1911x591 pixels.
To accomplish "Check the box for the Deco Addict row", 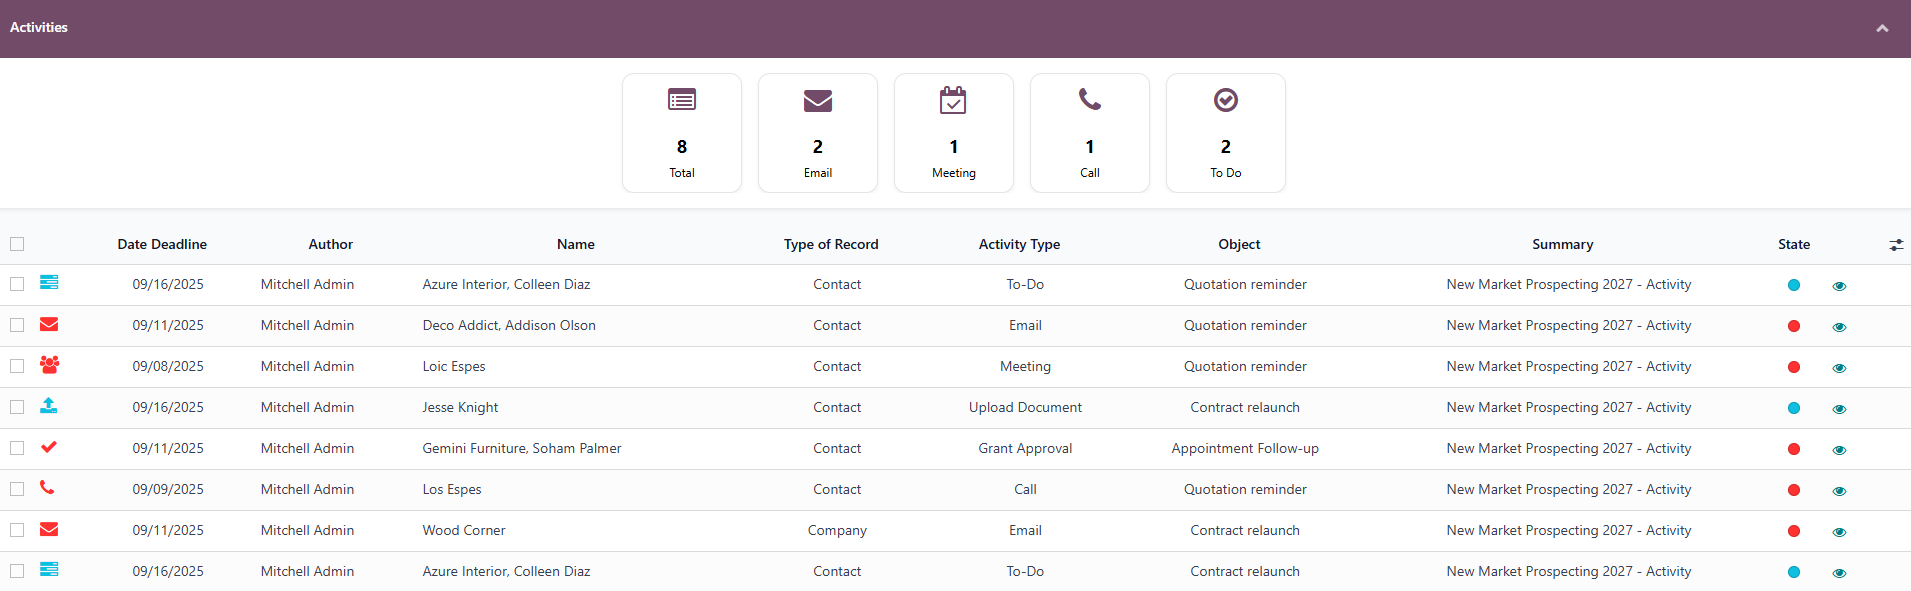I will (17, 325).
